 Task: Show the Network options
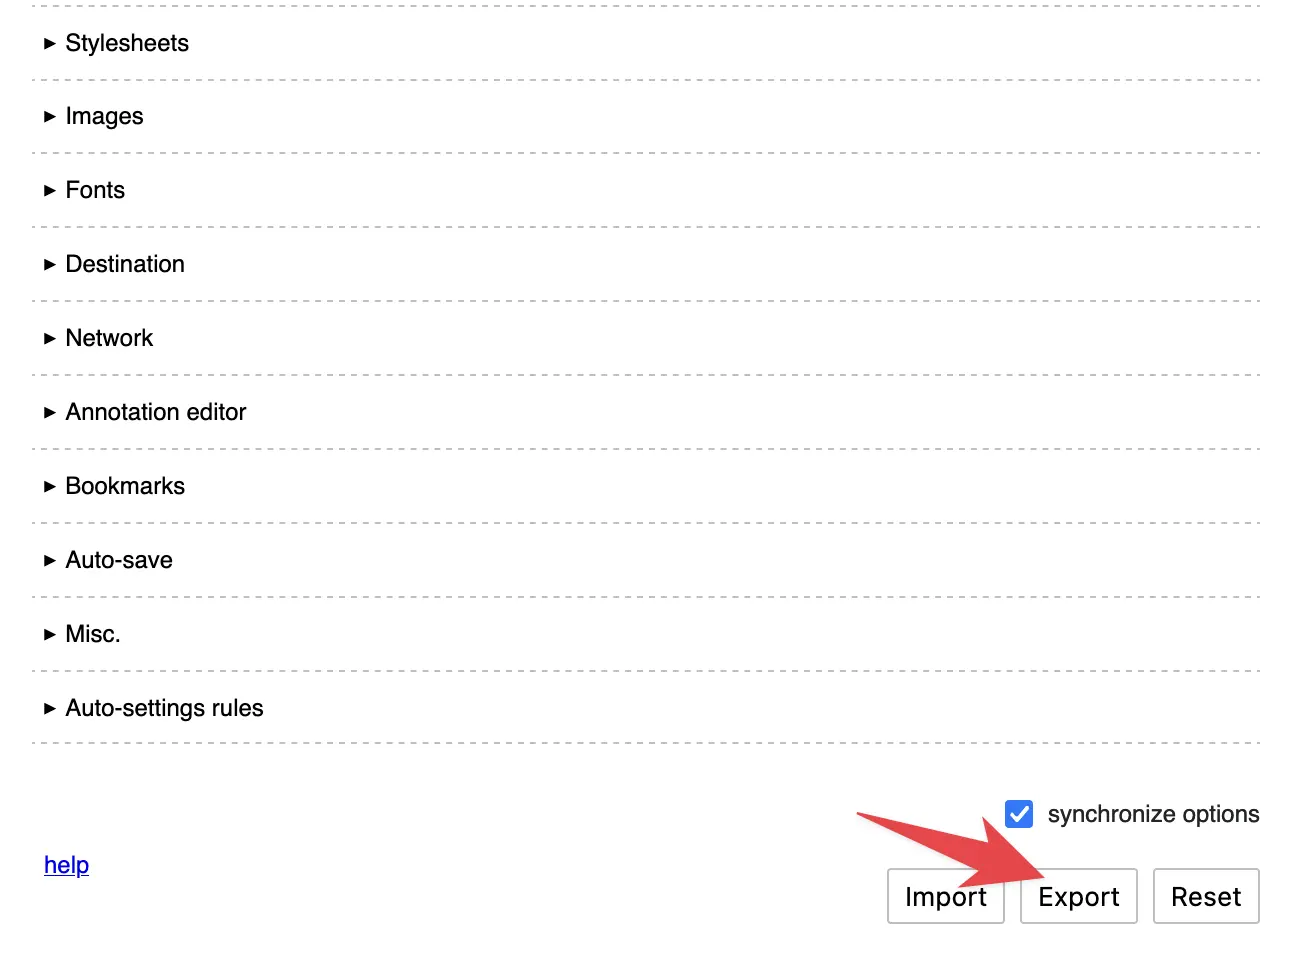109,339
